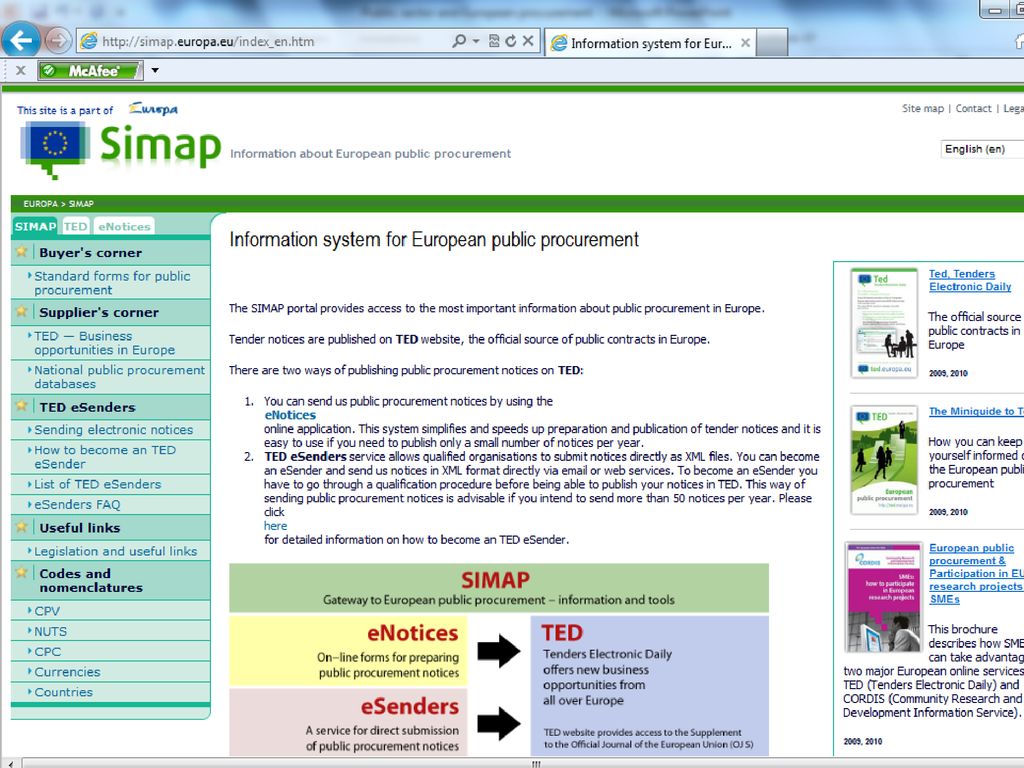
Task: Open the Site map link
Action: click(923, 108)
